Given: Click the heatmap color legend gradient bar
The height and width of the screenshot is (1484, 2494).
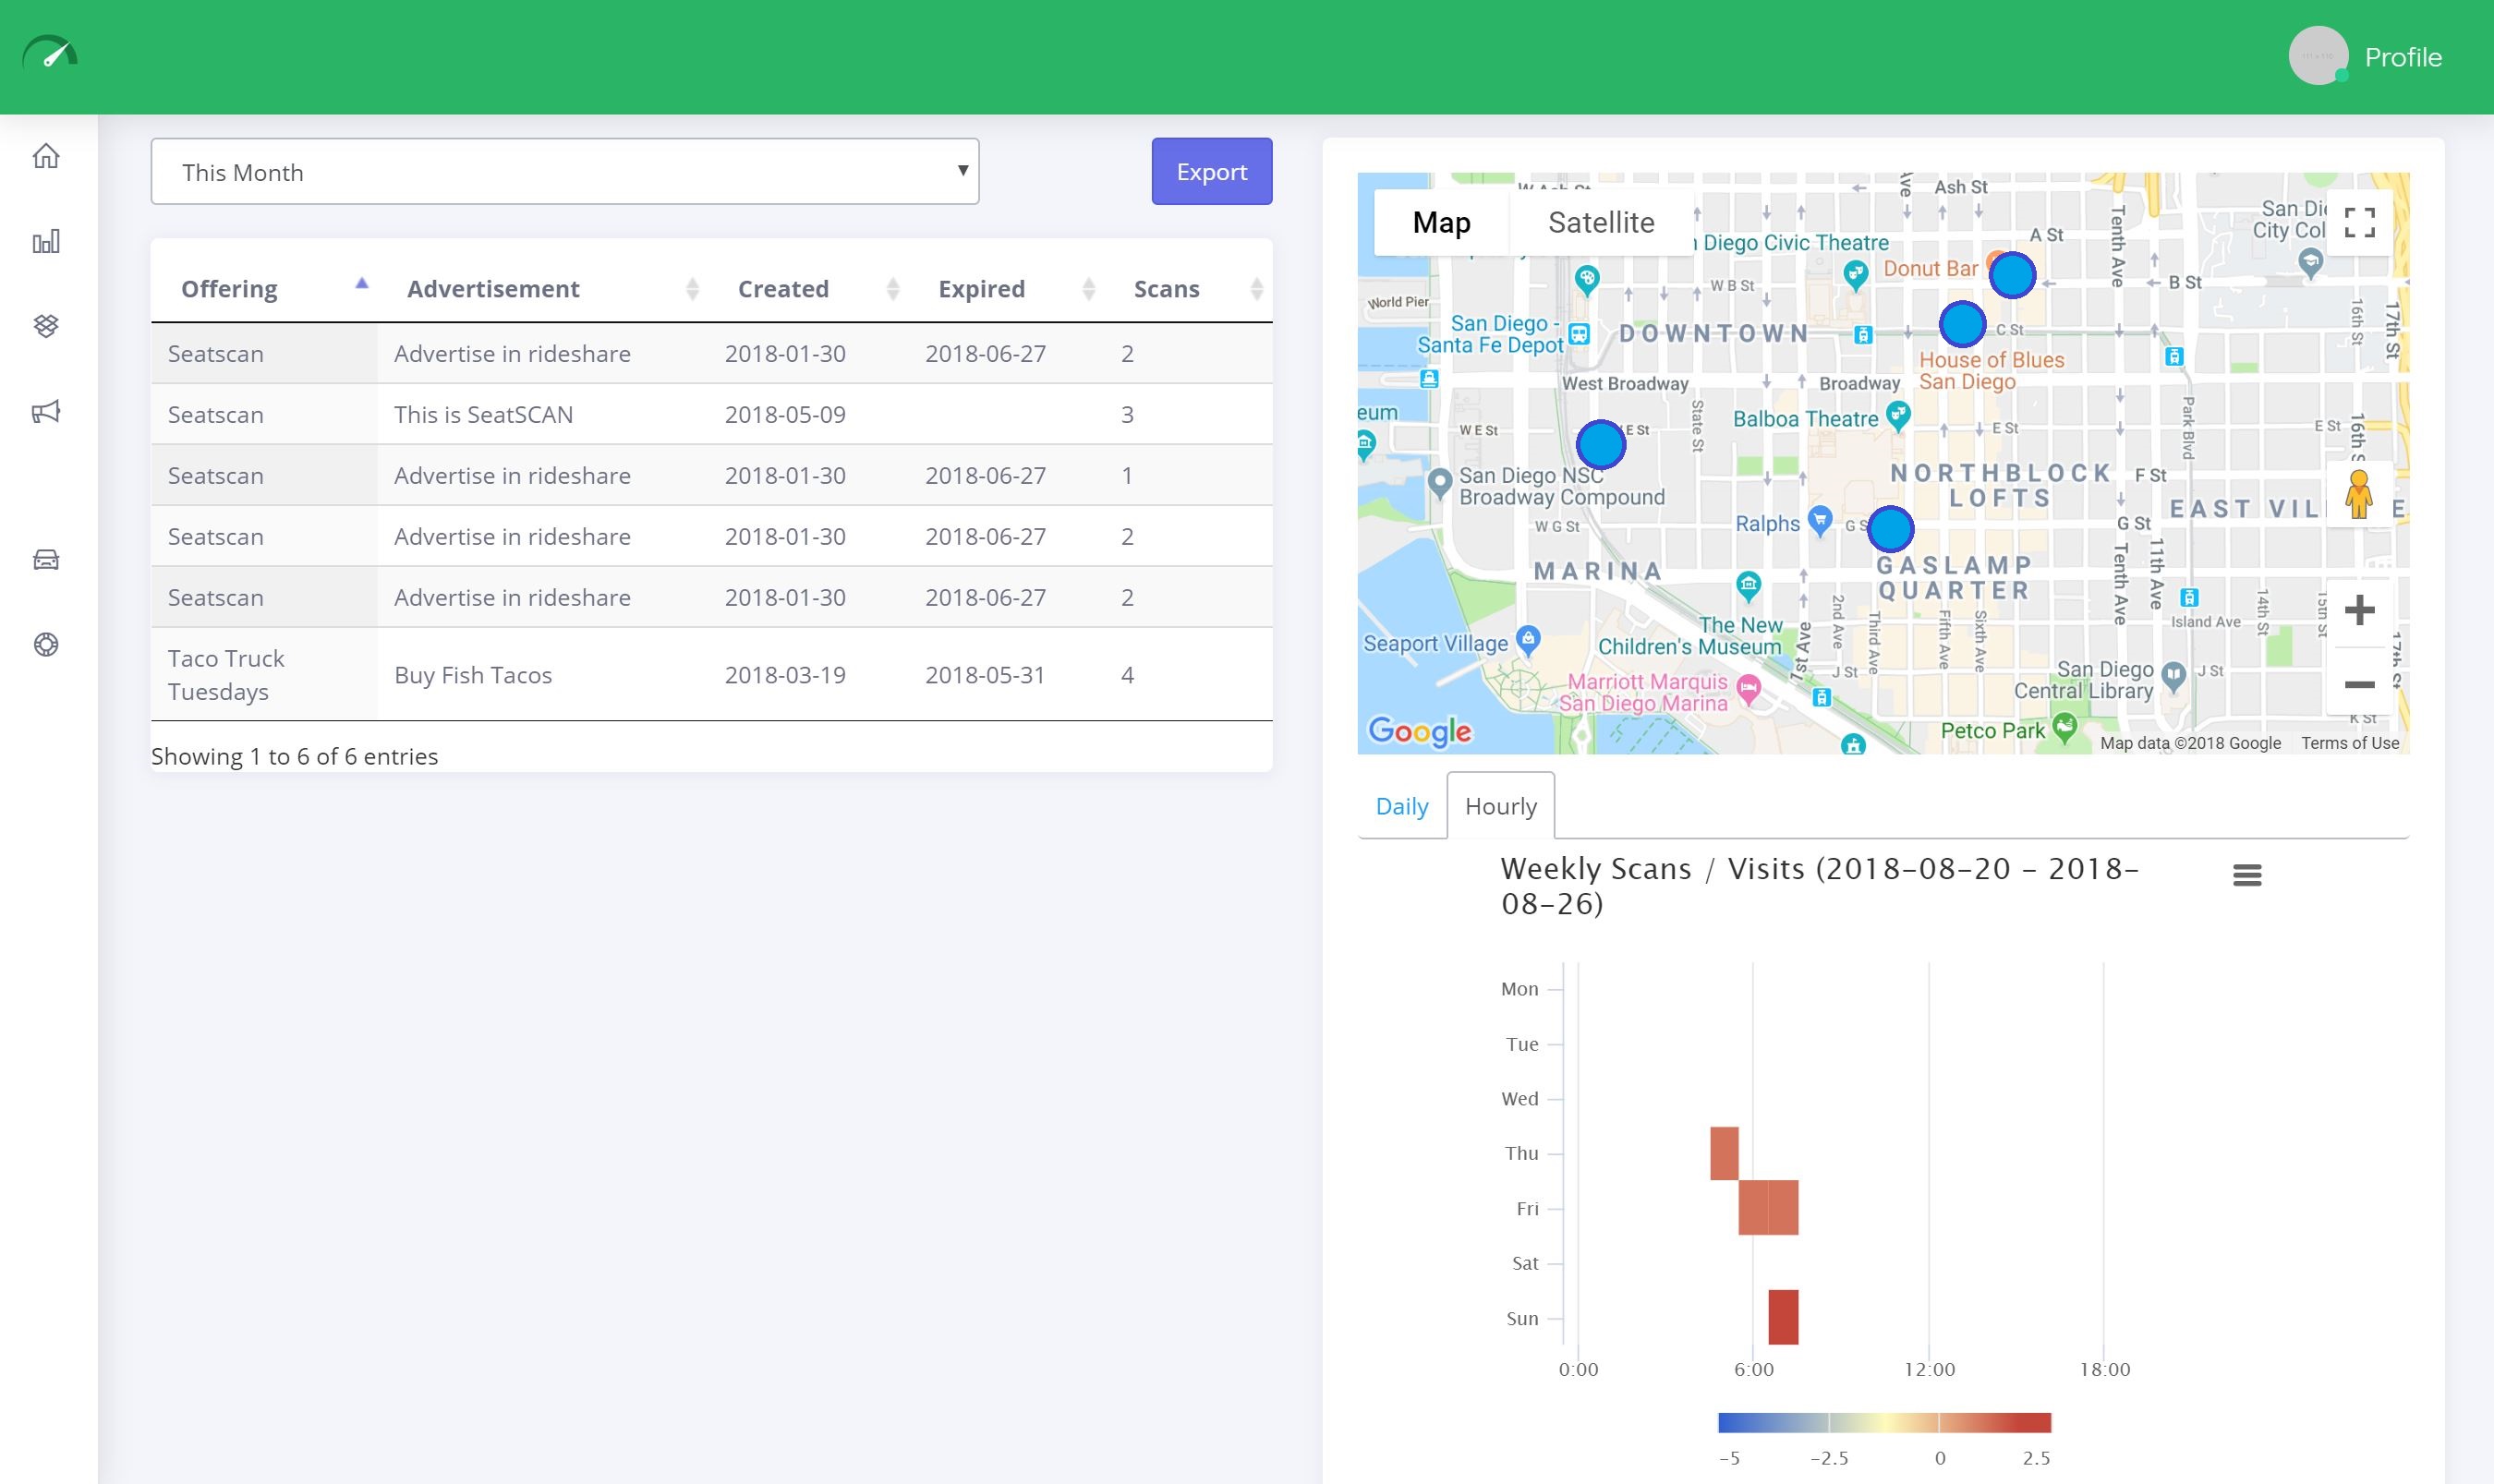Looking at the screenshot, I should tap(1884, 1422).
